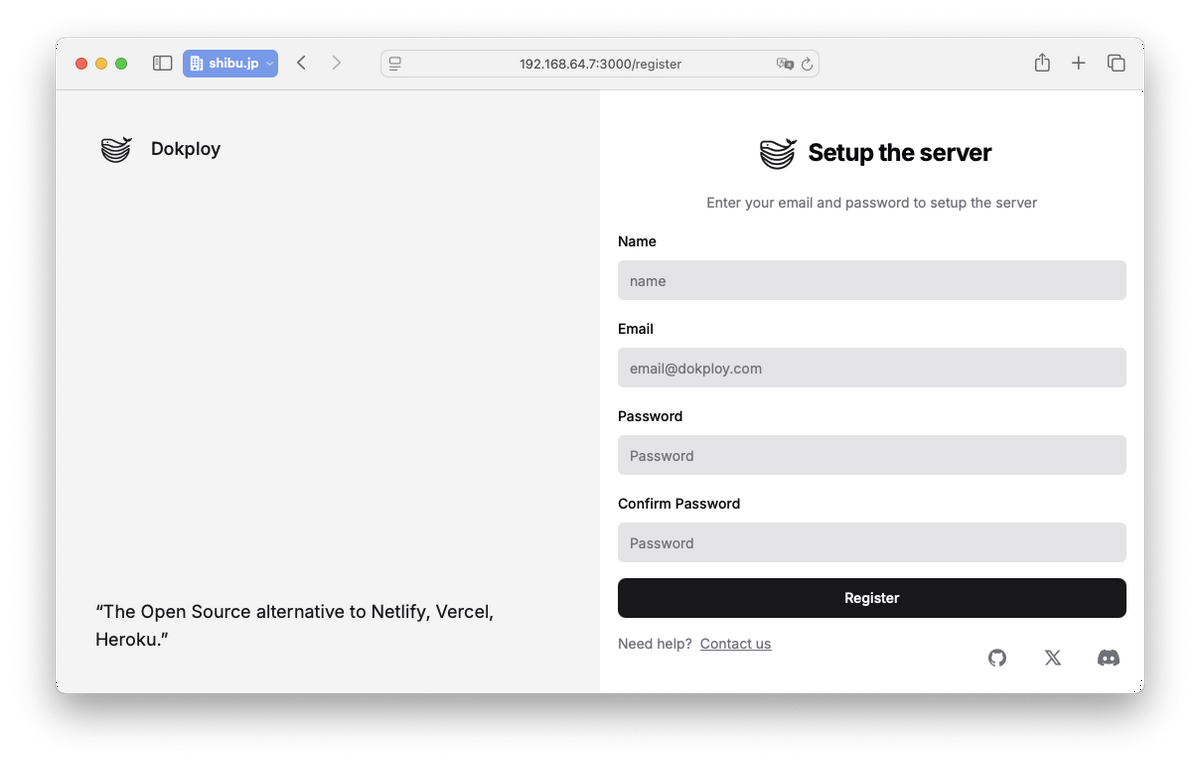Click the Email field label

636,329
